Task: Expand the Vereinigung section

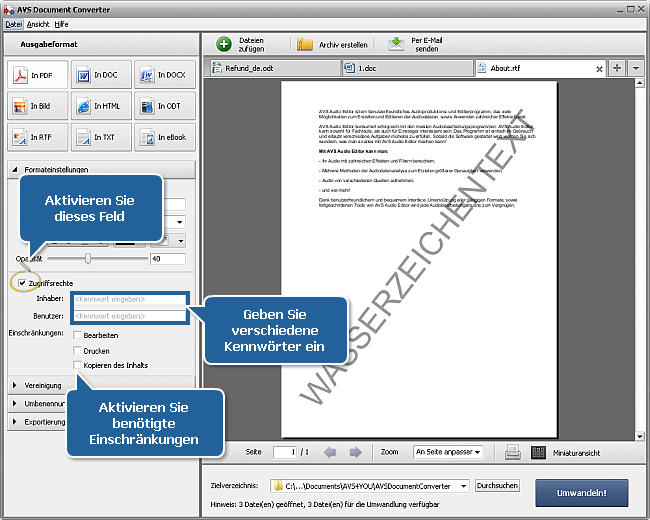Action: tap(15, 385)
